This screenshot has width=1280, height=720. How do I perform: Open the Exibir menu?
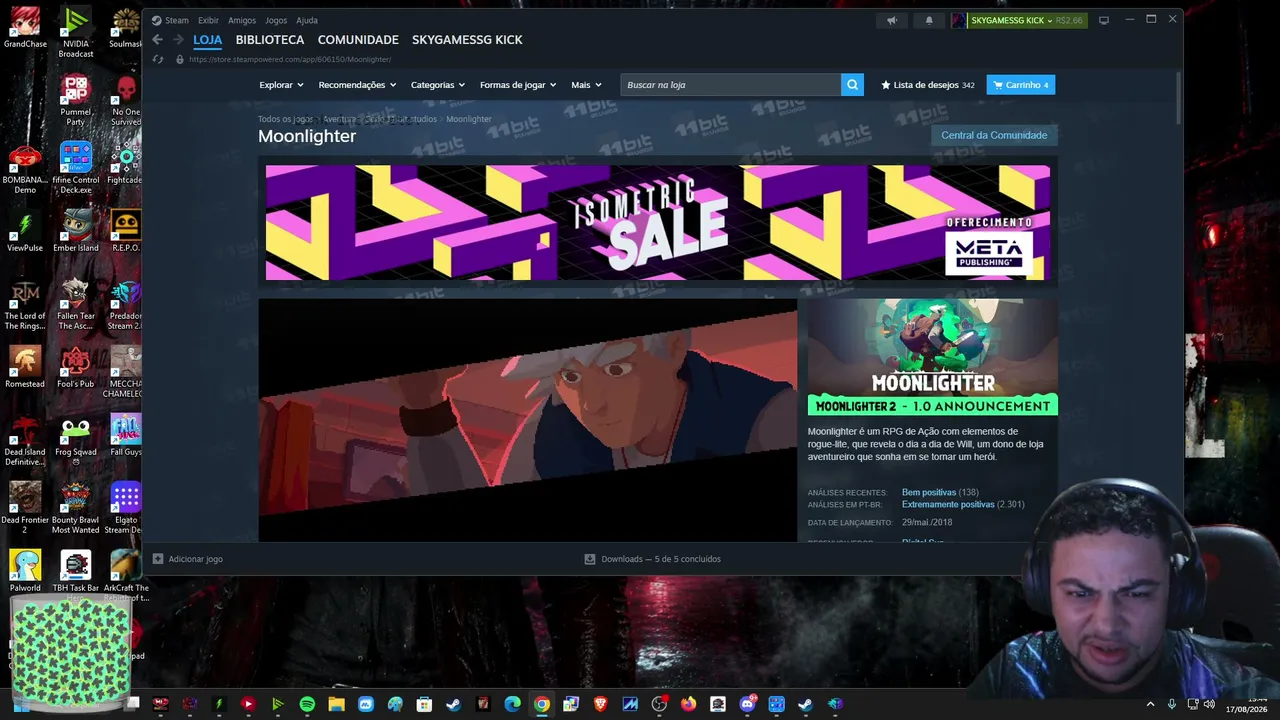pos(208,20)
